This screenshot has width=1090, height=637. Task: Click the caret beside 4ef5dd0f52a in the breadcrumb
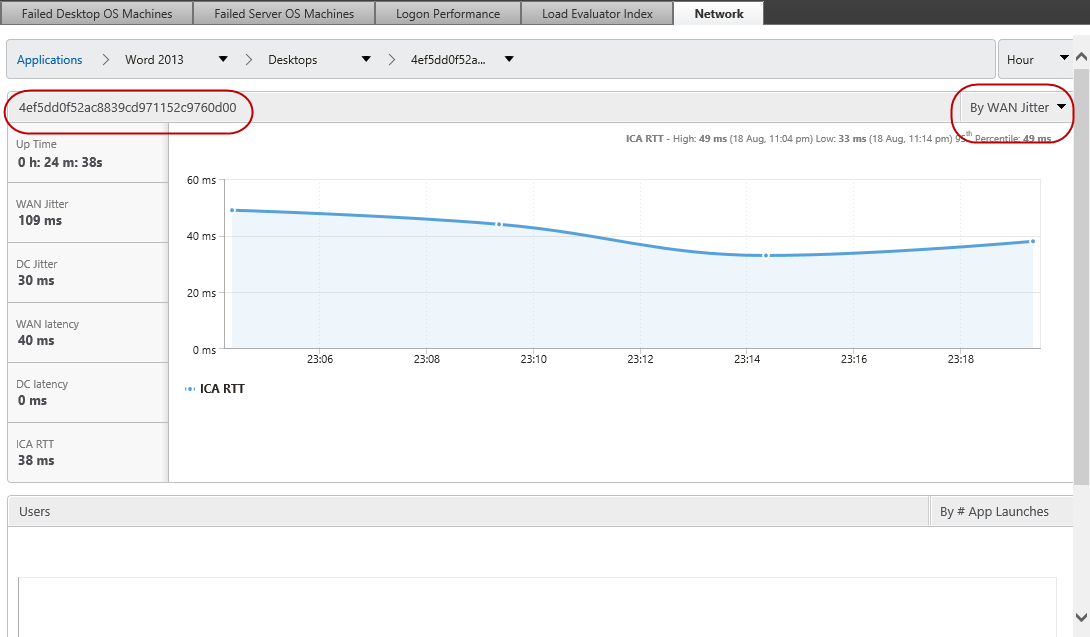coord(509,58)
